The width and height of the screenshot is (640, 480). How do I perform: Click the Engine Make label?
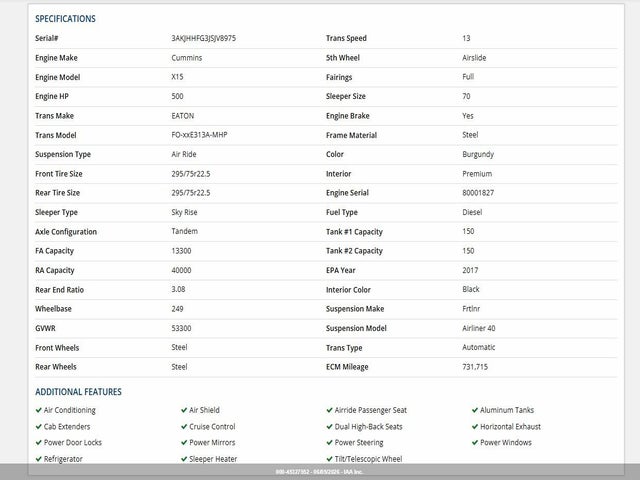click(x=56, y=58)
